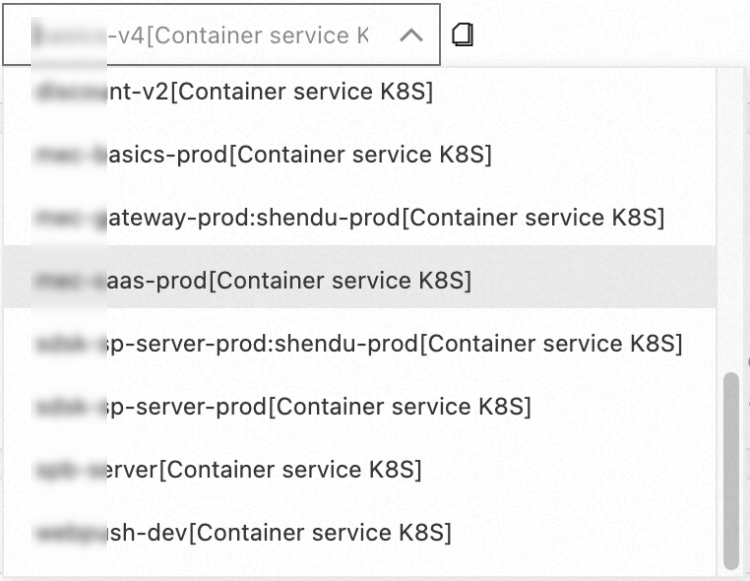Select the short "server[Container service K8S]" entry
This screenshot has height=581, width=750.
point(230,469)
